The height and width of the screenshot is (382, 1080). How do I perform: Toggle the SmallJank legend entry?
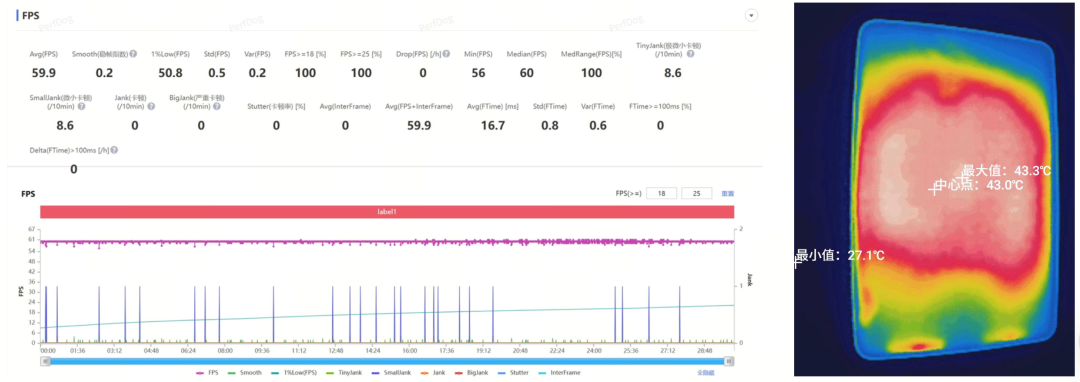(391, 372)
